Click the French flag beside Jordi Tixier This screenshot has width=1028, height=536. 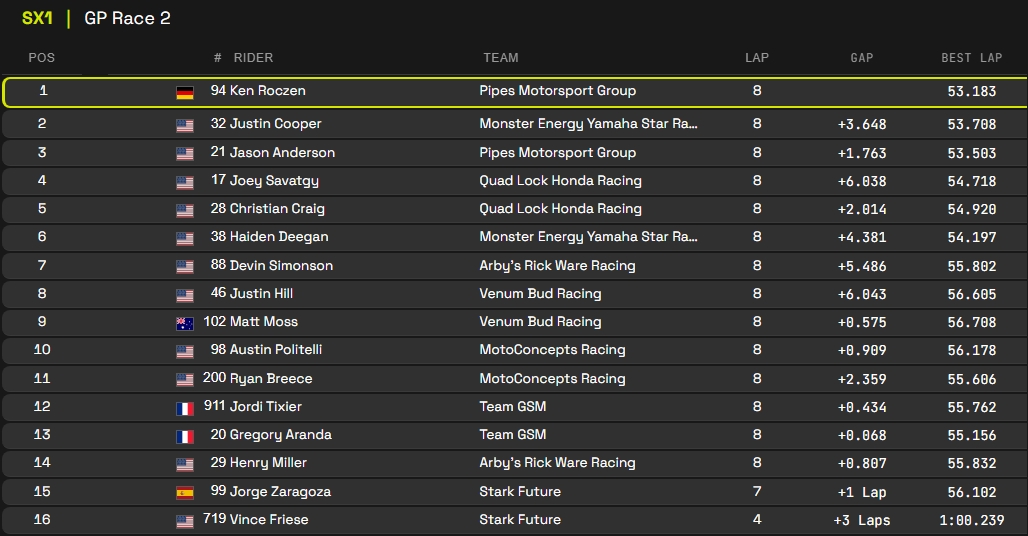pos(185,408)
